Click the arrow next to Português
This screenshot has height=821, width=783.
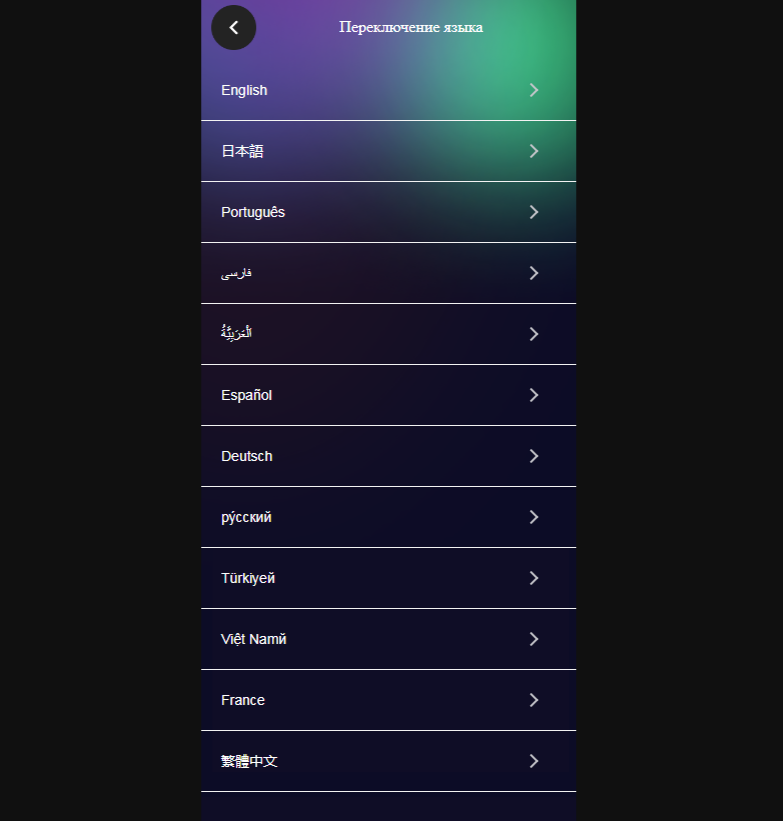534,212
